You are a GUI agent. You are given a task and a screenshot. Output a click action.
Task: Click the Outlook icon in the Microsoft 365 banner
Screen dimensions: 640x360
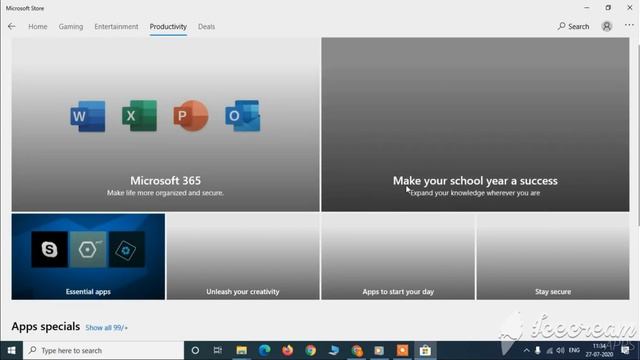click(242, 116)
